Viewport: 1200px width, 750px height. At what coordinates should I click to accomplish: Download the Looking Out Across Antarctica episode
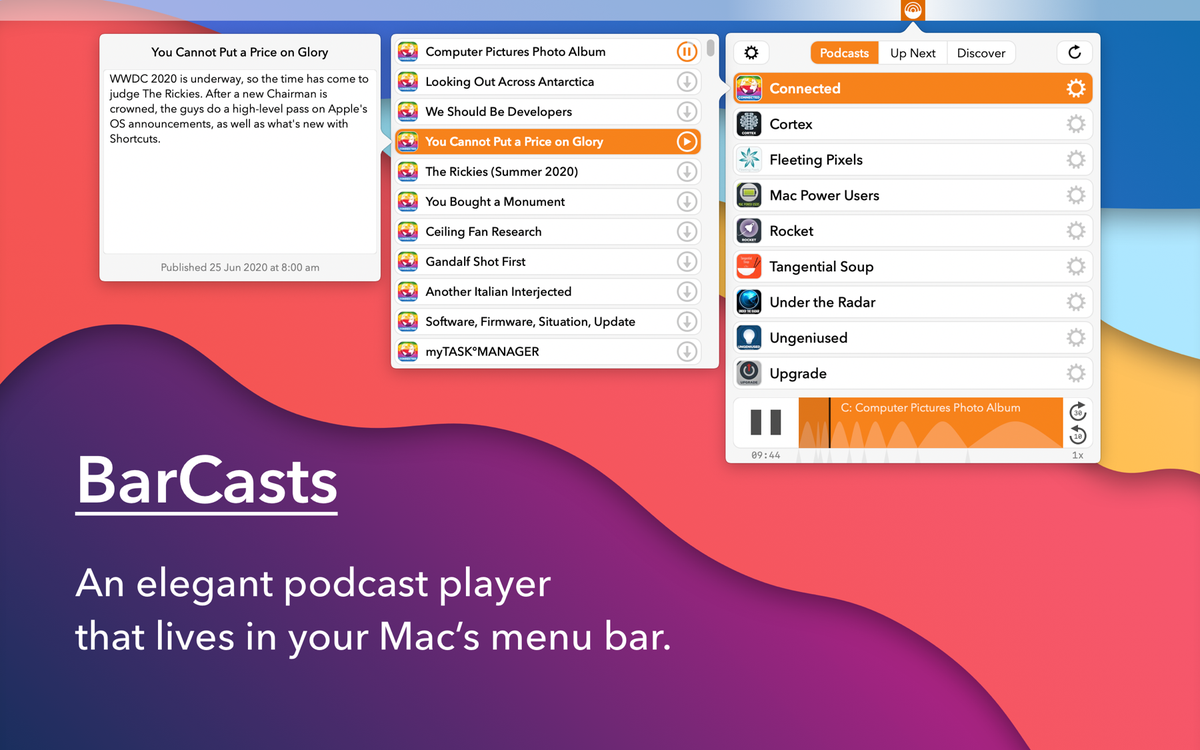[687, 82]
